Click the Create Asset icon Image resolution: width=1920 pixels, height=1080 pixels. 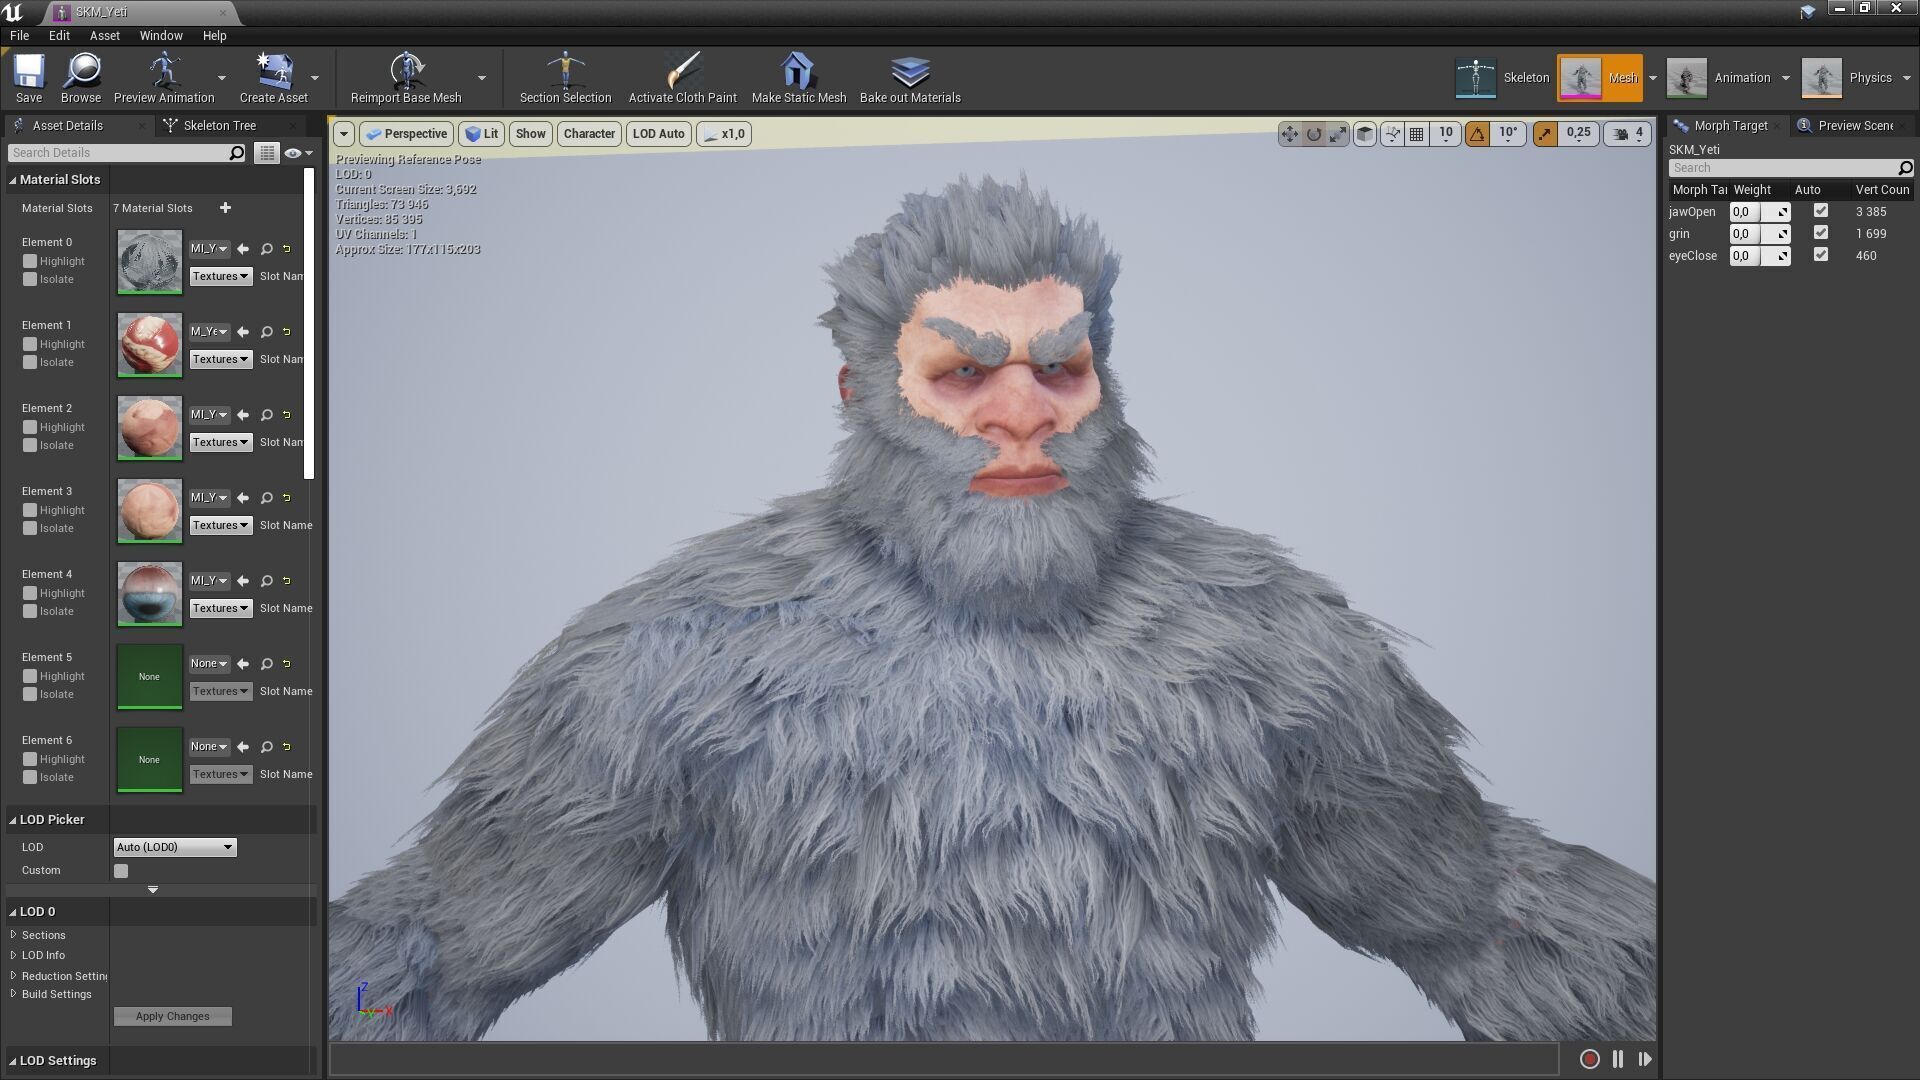pos(273,72)
